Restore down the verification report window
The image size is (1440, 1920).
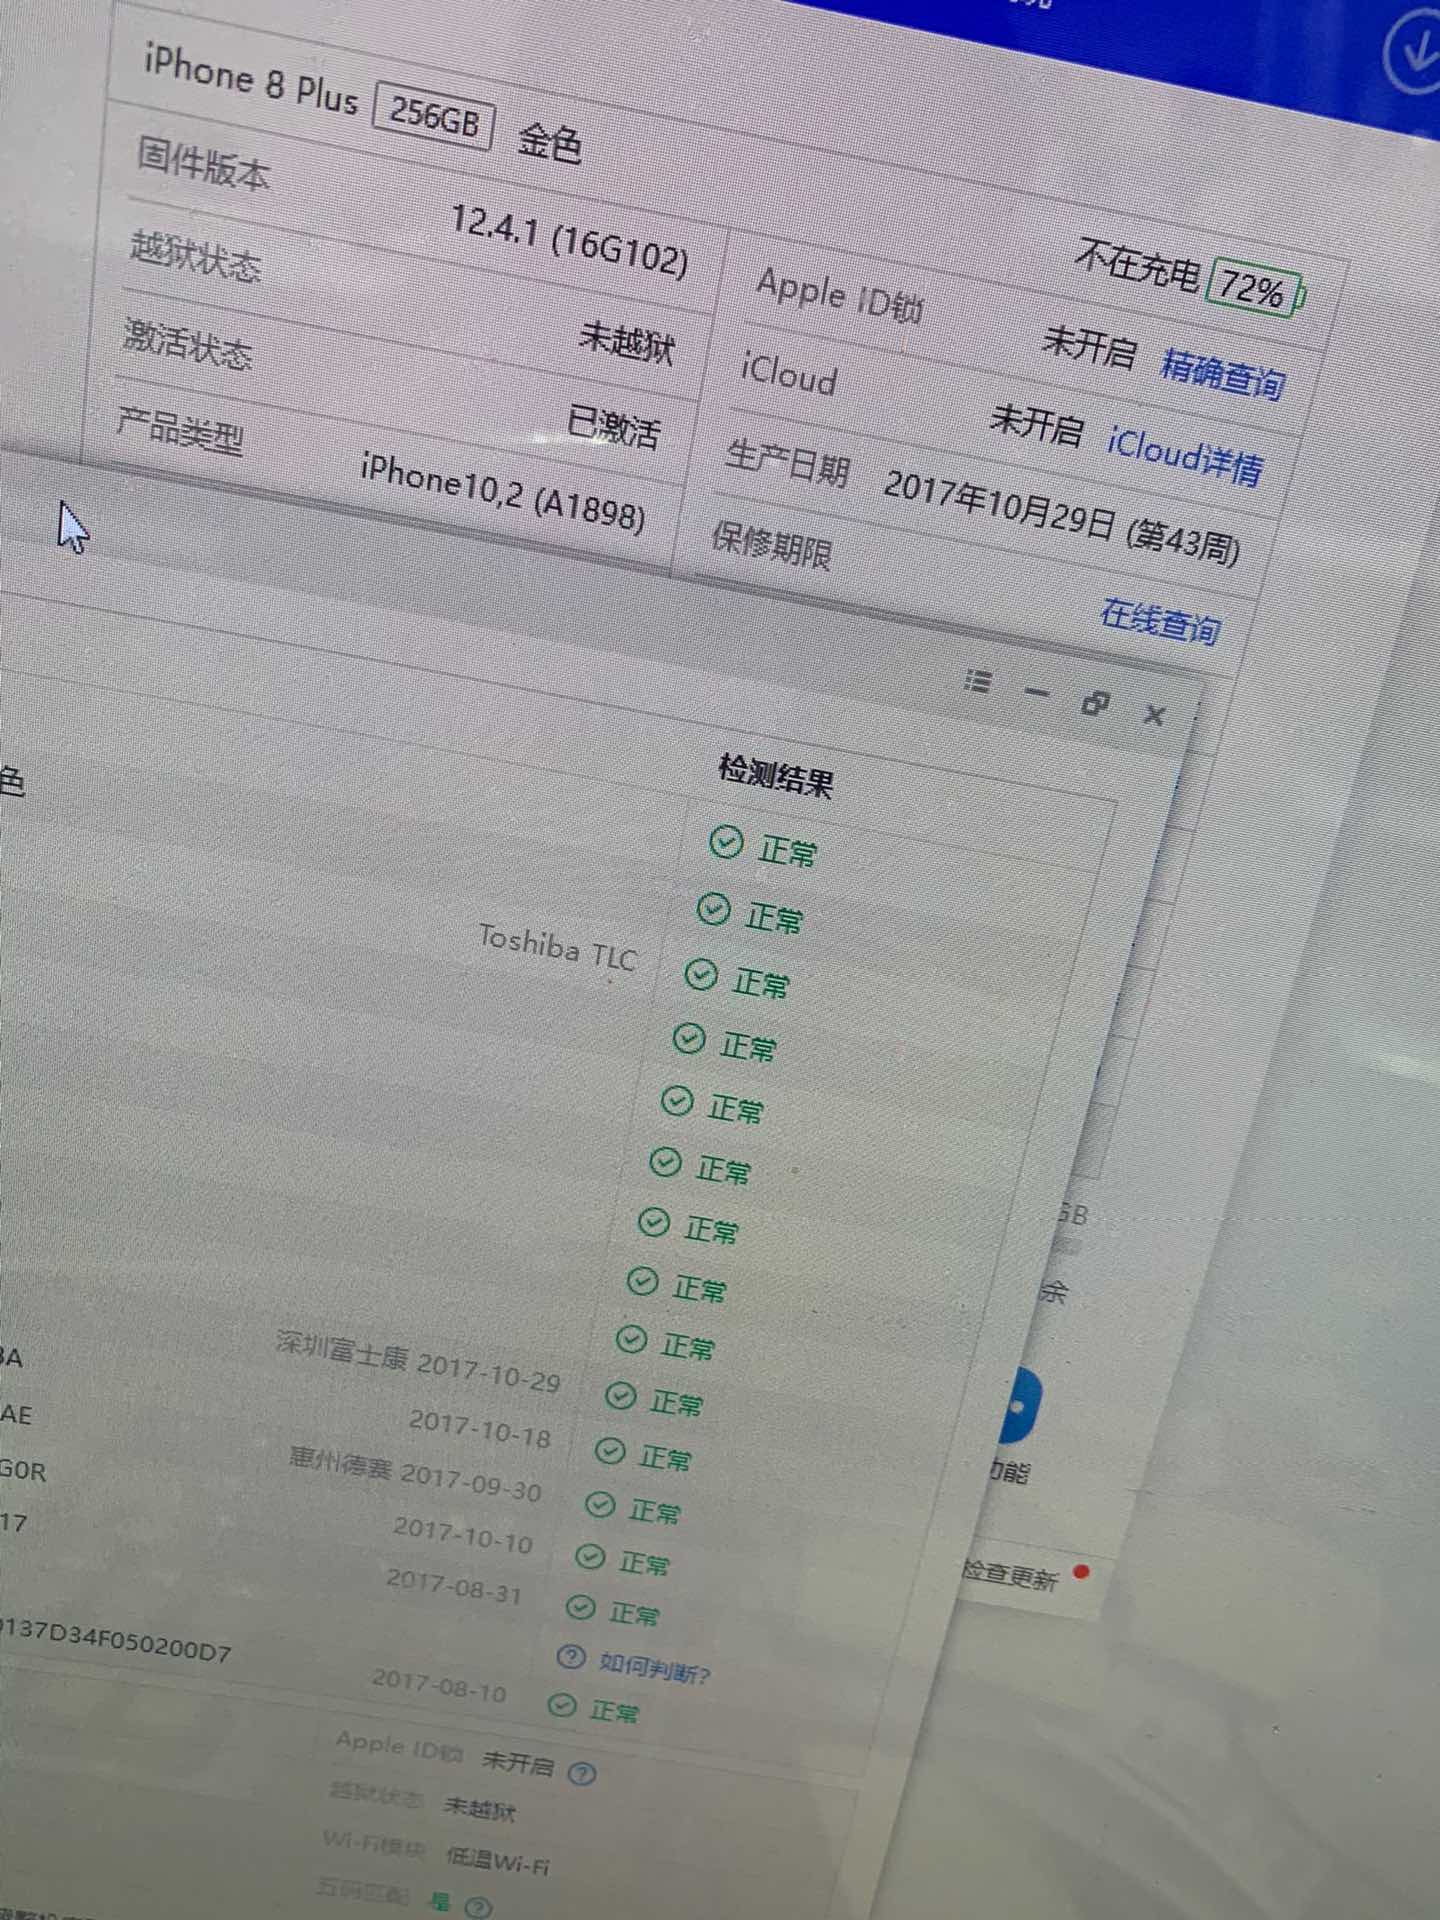point(1096,703)
